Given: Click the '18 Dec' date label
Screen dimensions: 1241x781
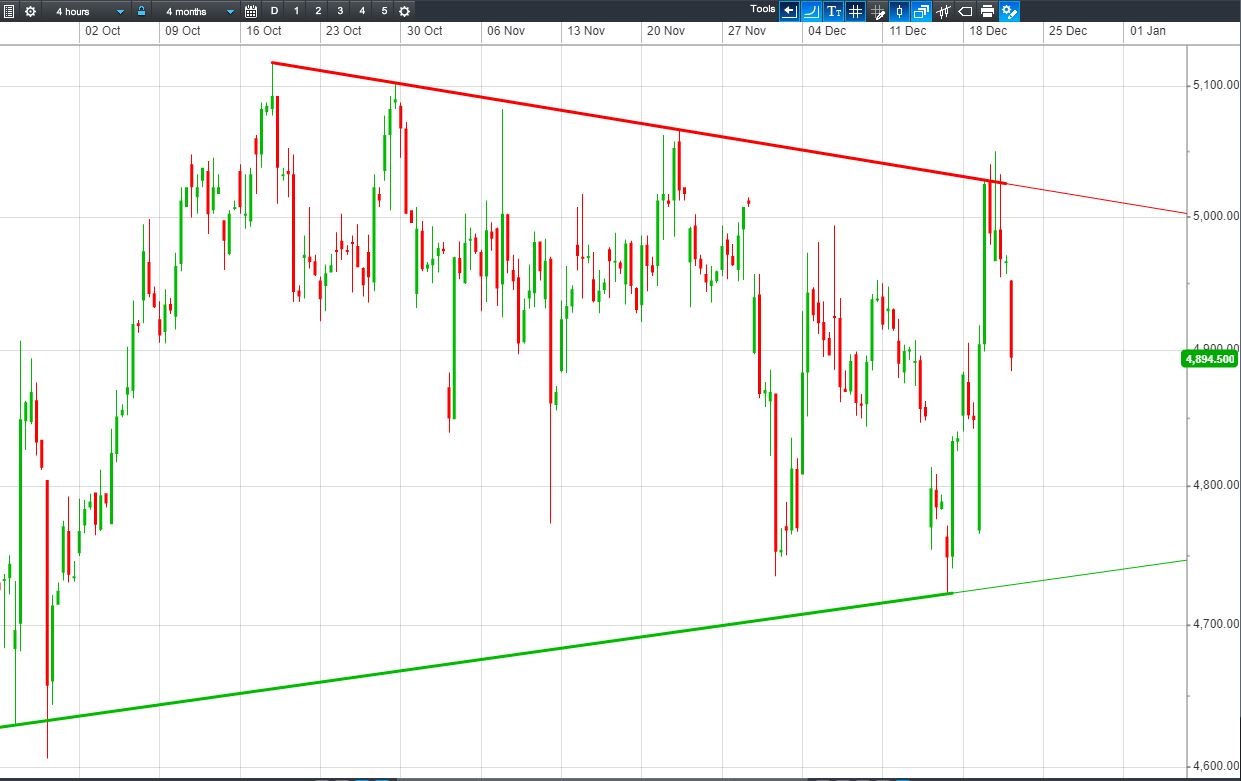Looking at the screenshot, I should tap(988, 31).
